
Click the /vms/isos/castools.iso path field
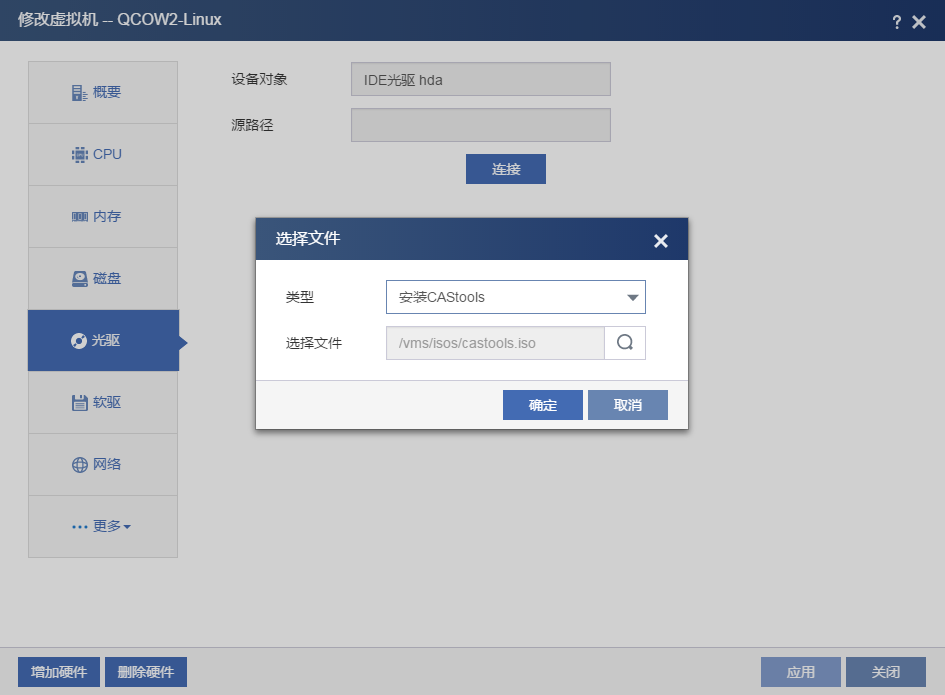click(495, 343)
